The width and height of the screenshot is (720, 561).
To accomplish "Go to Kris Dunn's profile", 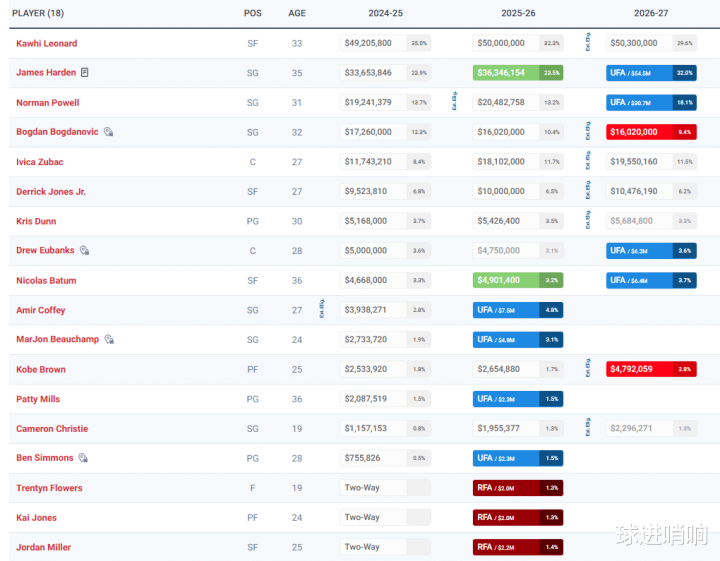I will point(36,221).
